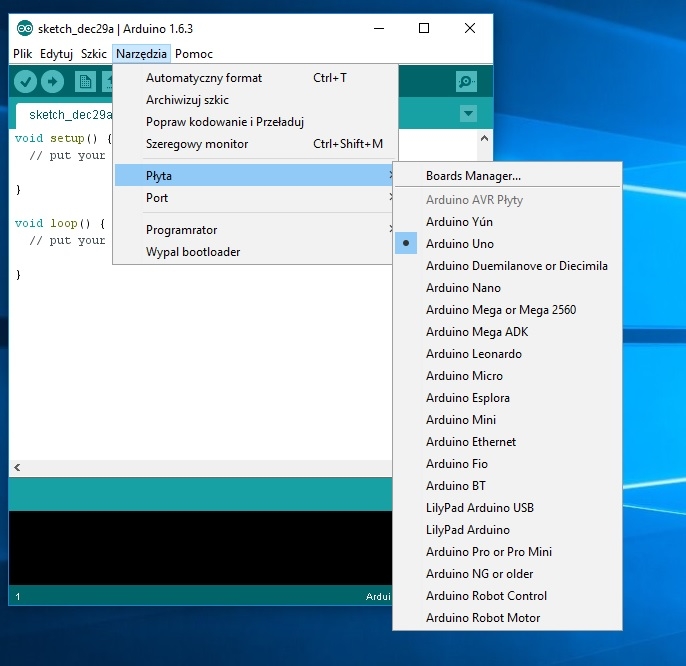Click Popraw kodowanie i Przeładuj
The height and width of the screenshot is (666, 686).
[x=255, y=122]
